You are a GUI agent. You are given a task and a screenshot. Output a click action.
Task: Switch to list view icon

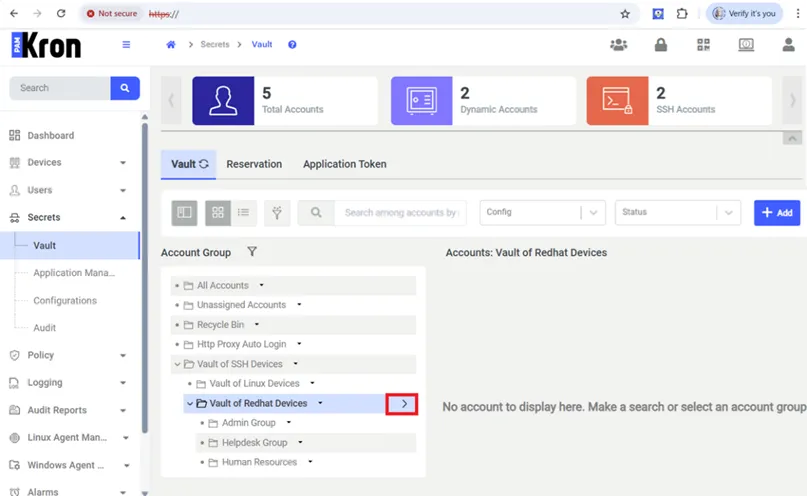pyautogui.click(x=243, y=212)
